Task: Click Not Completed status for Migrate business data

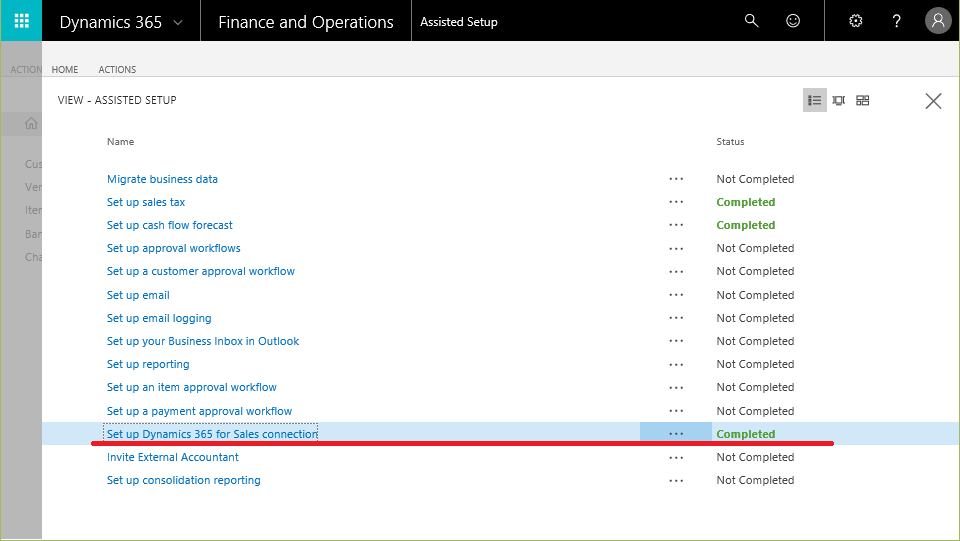Action: point(756,179)
